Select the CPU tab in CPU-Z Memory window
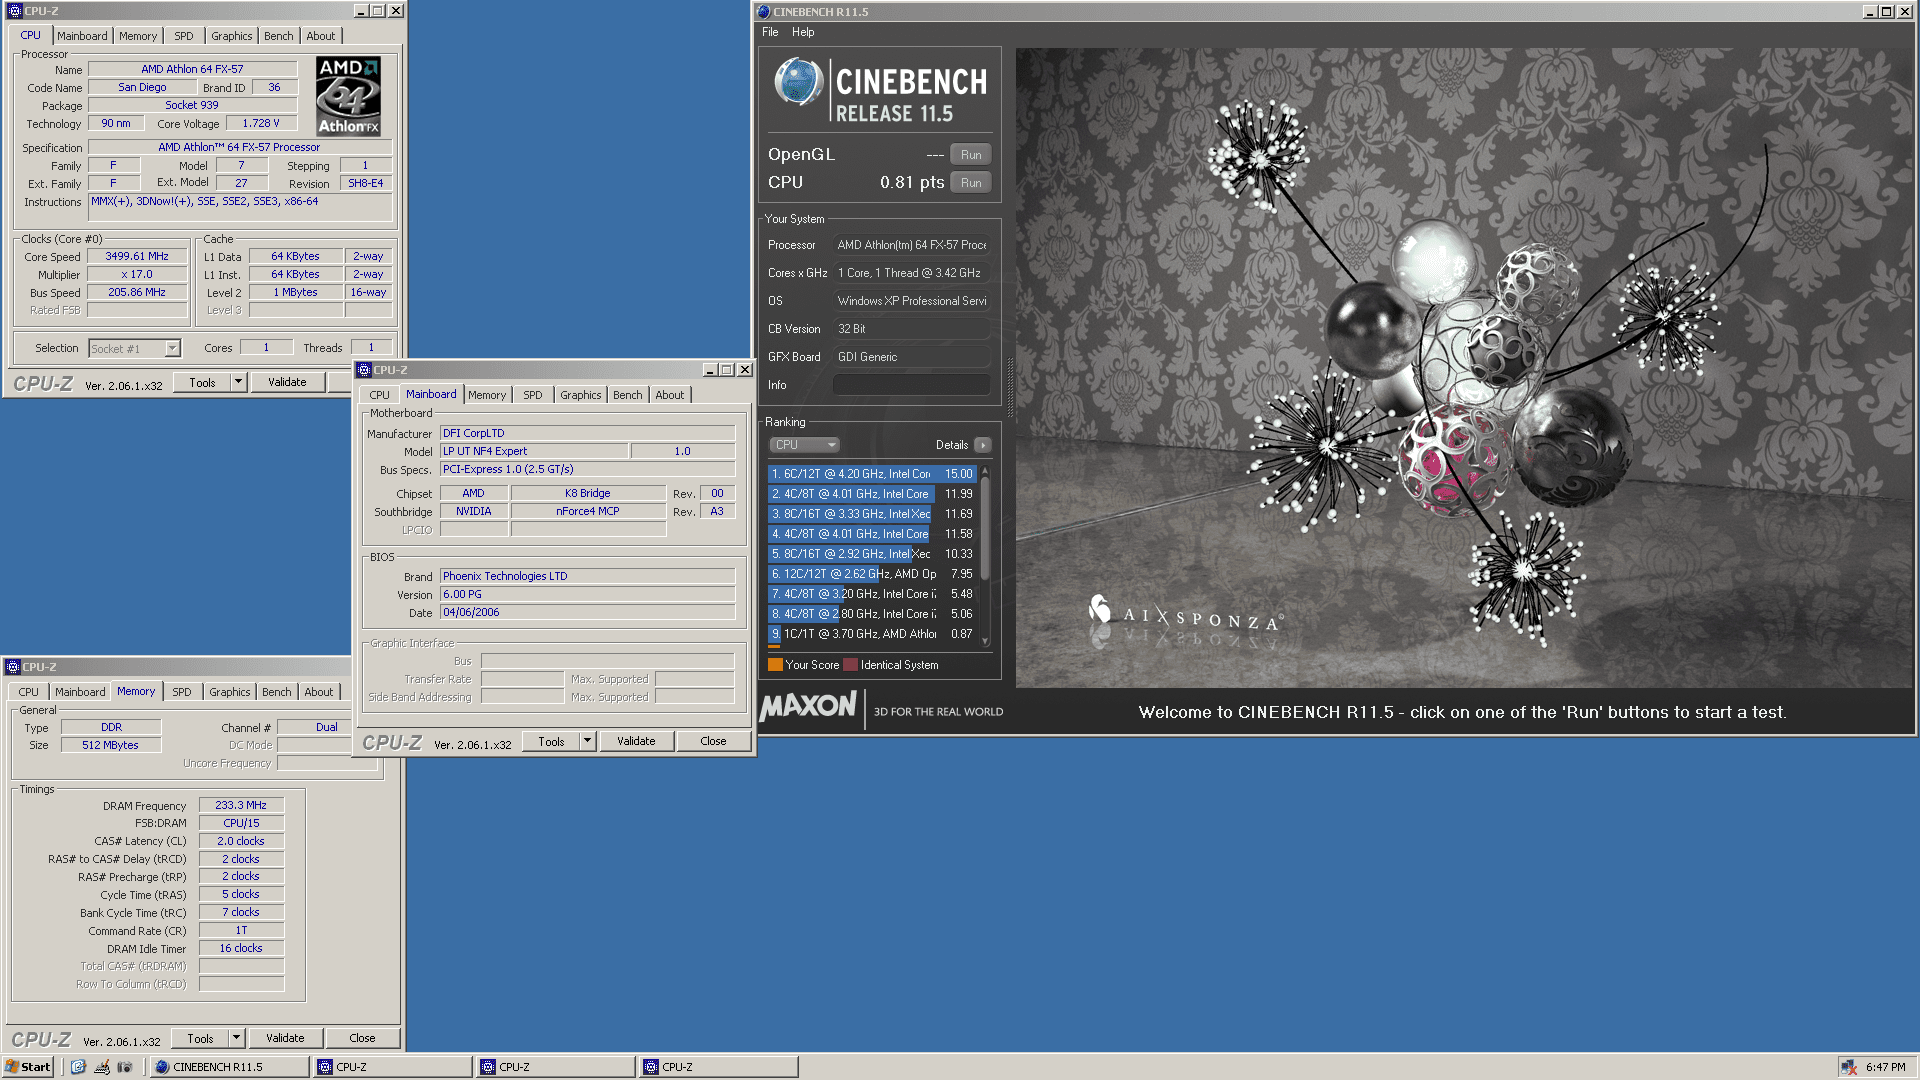Viewport: 1920px width, 1080px height. click(29, 692)
